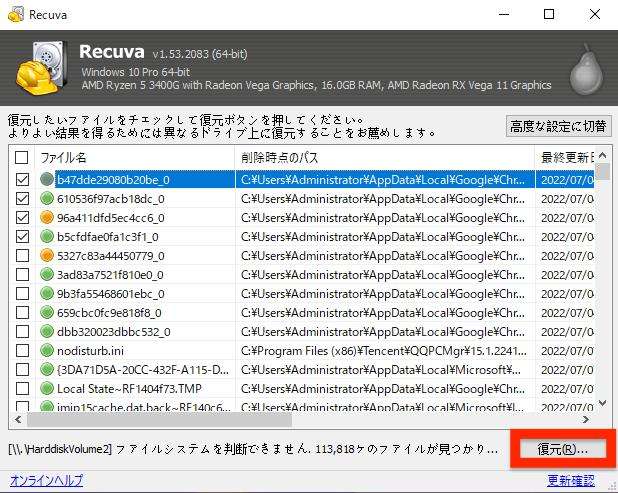Click the horizontal scrollbar right arrow
This screenshot has width=618, height=493.
586,420
